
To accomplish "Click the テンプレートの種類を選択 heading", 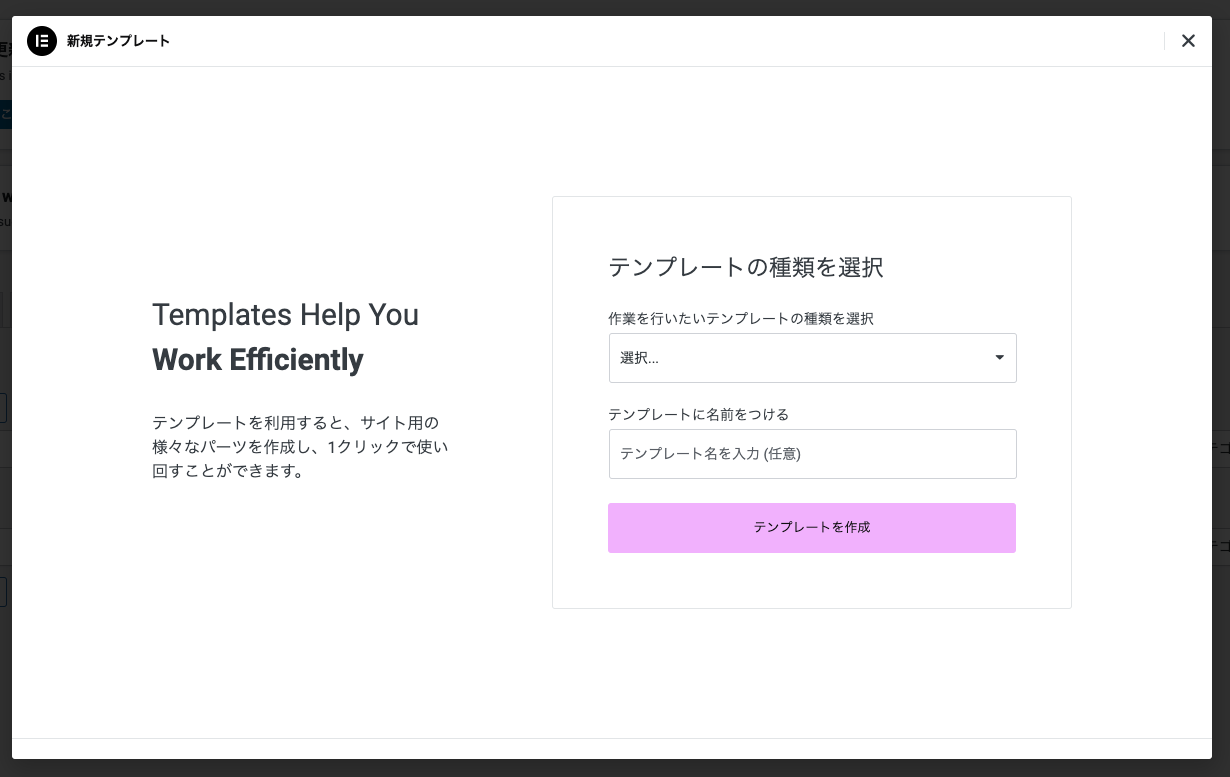I will (746, 267).
